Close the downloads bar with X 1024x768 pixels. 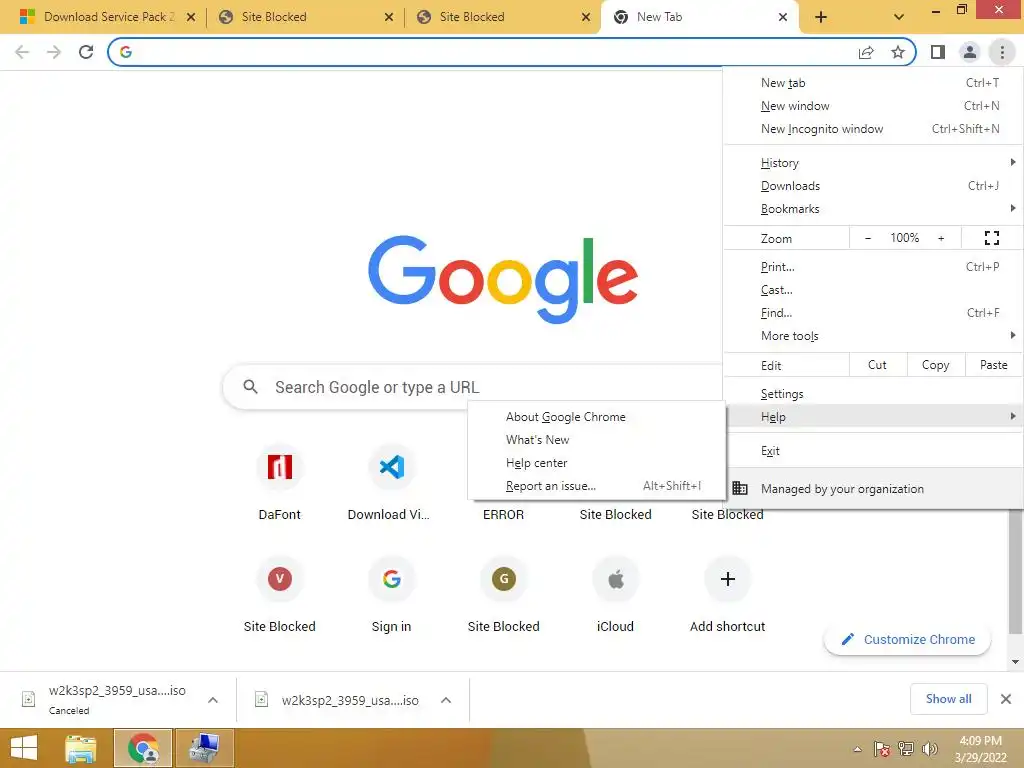pyautogui.click(x=1006, y=699)
